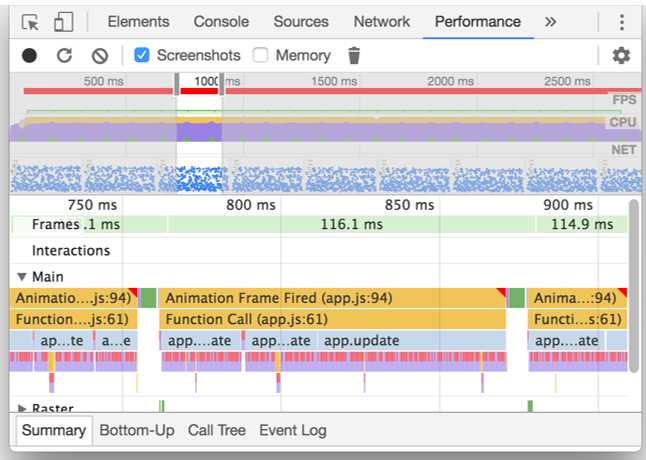Click the green paint block before Anima…:94)

(x=517, y=298)
